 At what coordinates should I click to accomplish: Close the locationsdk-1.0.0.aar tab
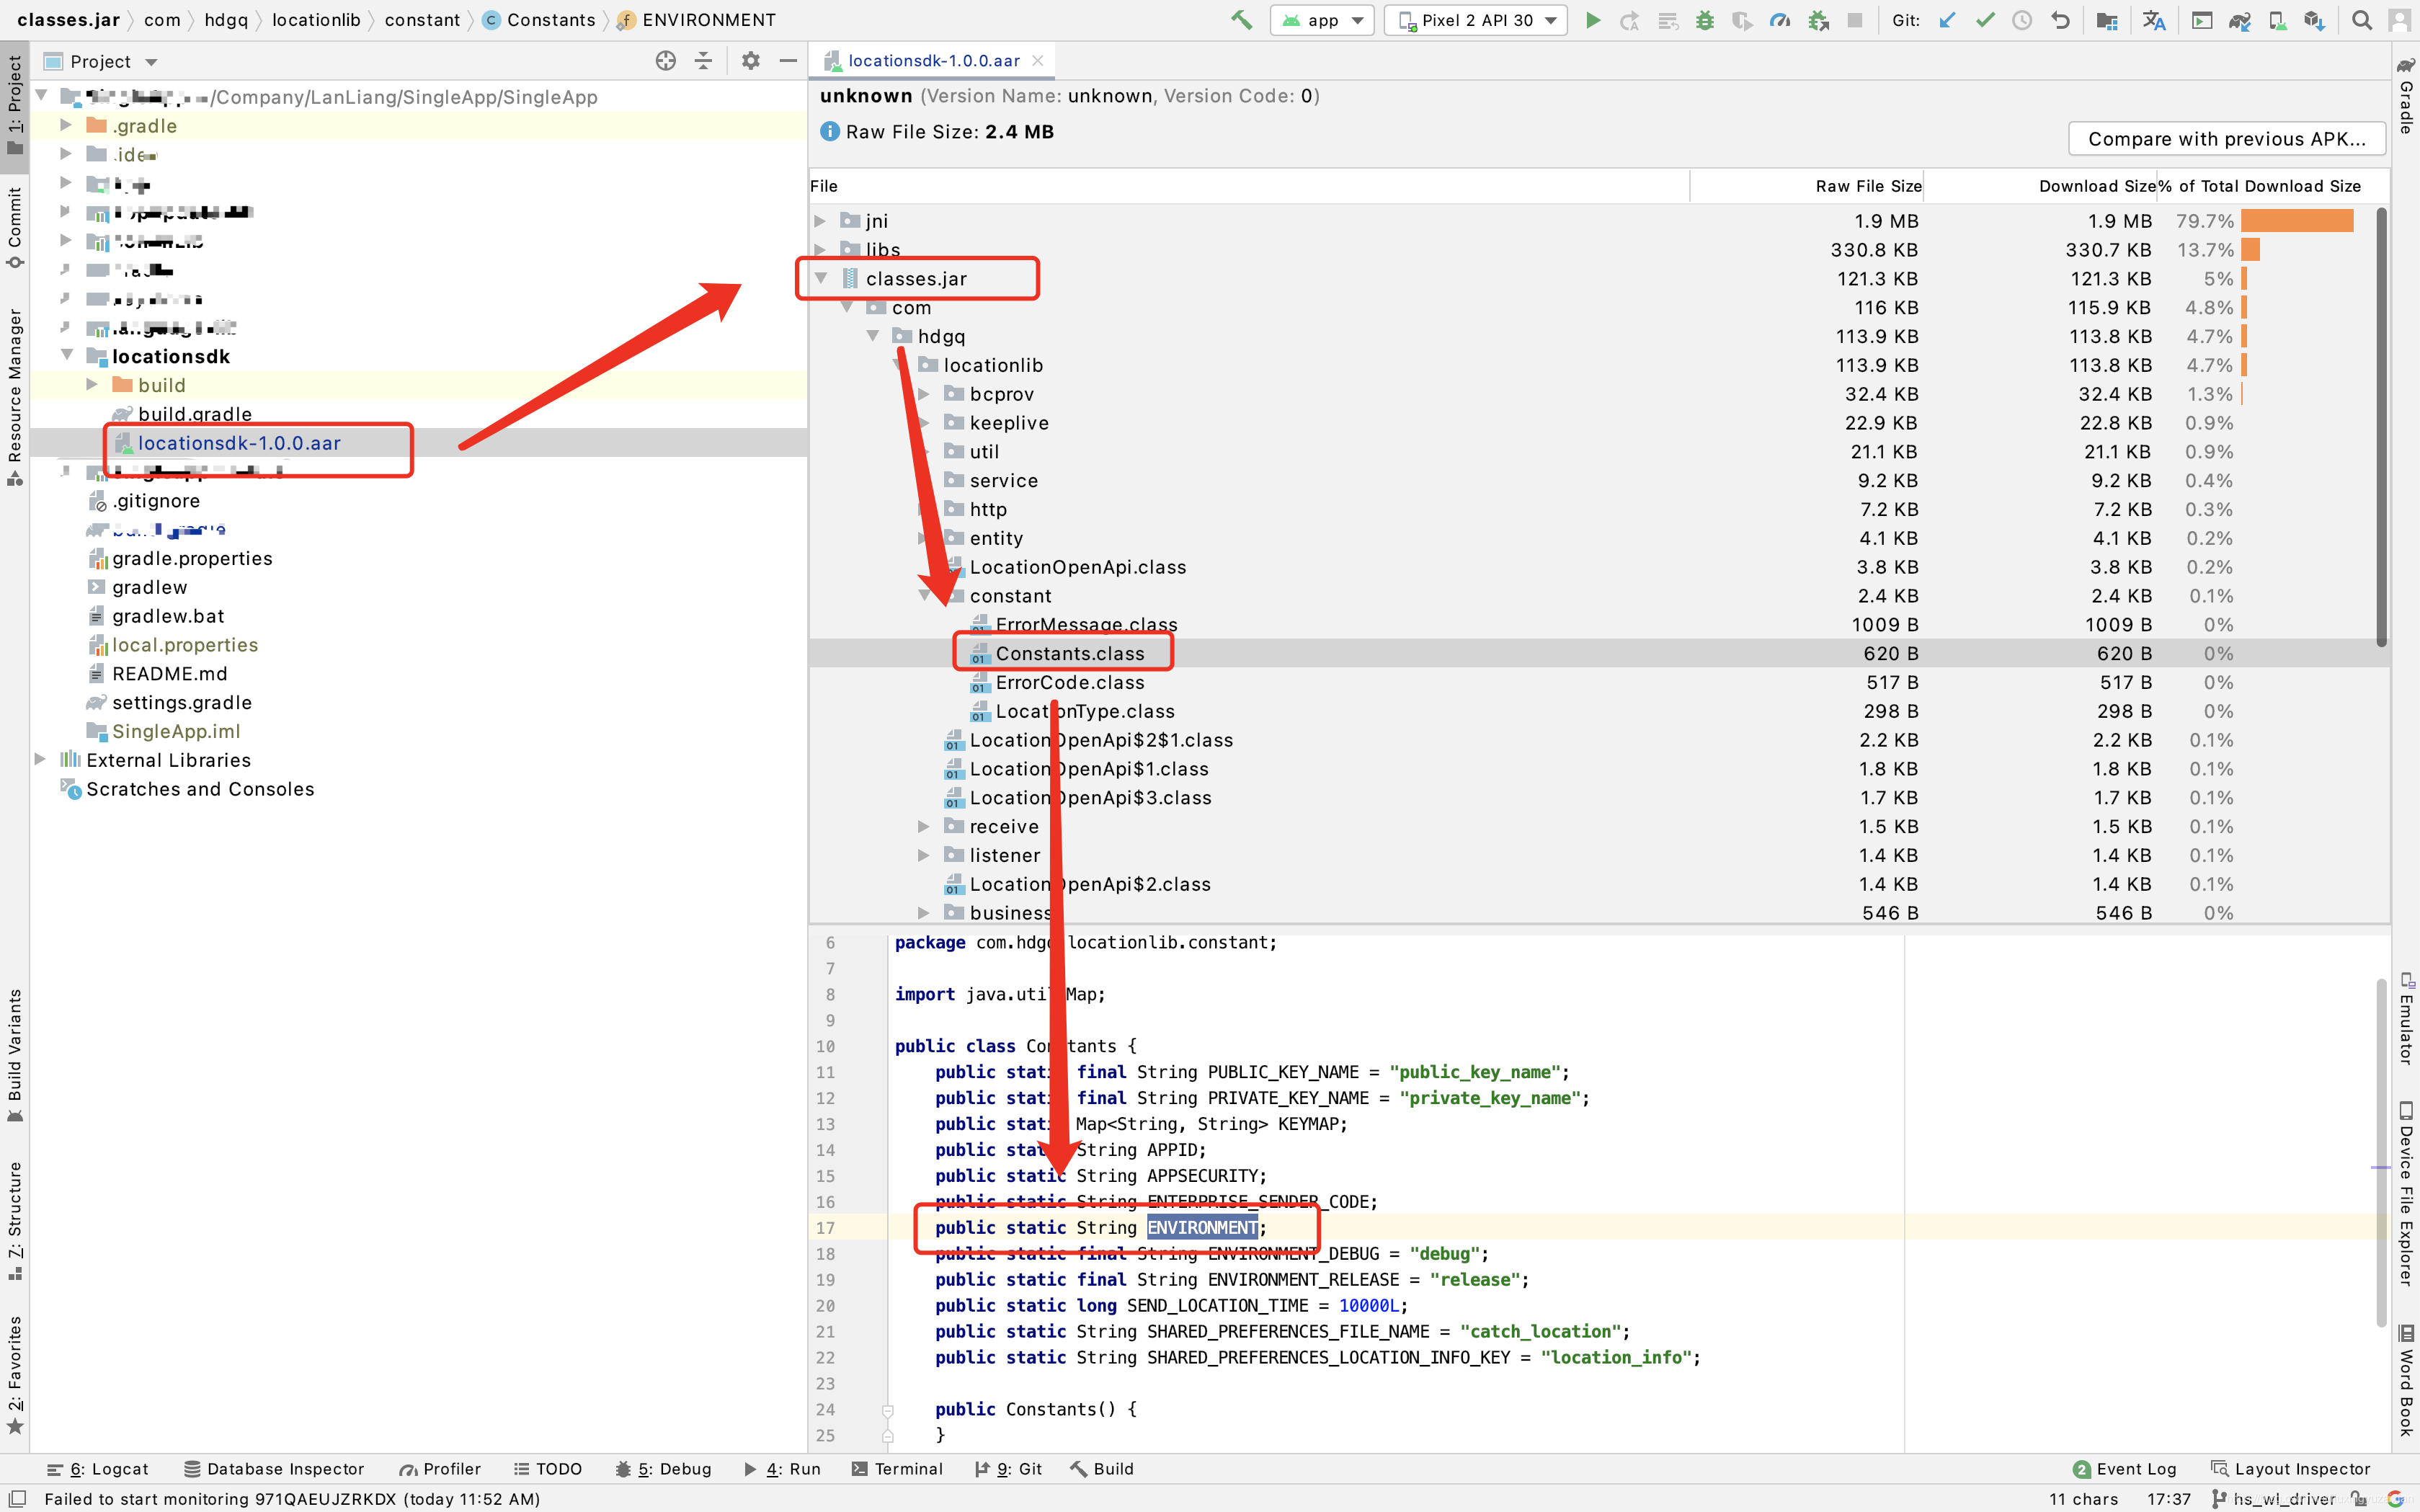pos(1038,60)
